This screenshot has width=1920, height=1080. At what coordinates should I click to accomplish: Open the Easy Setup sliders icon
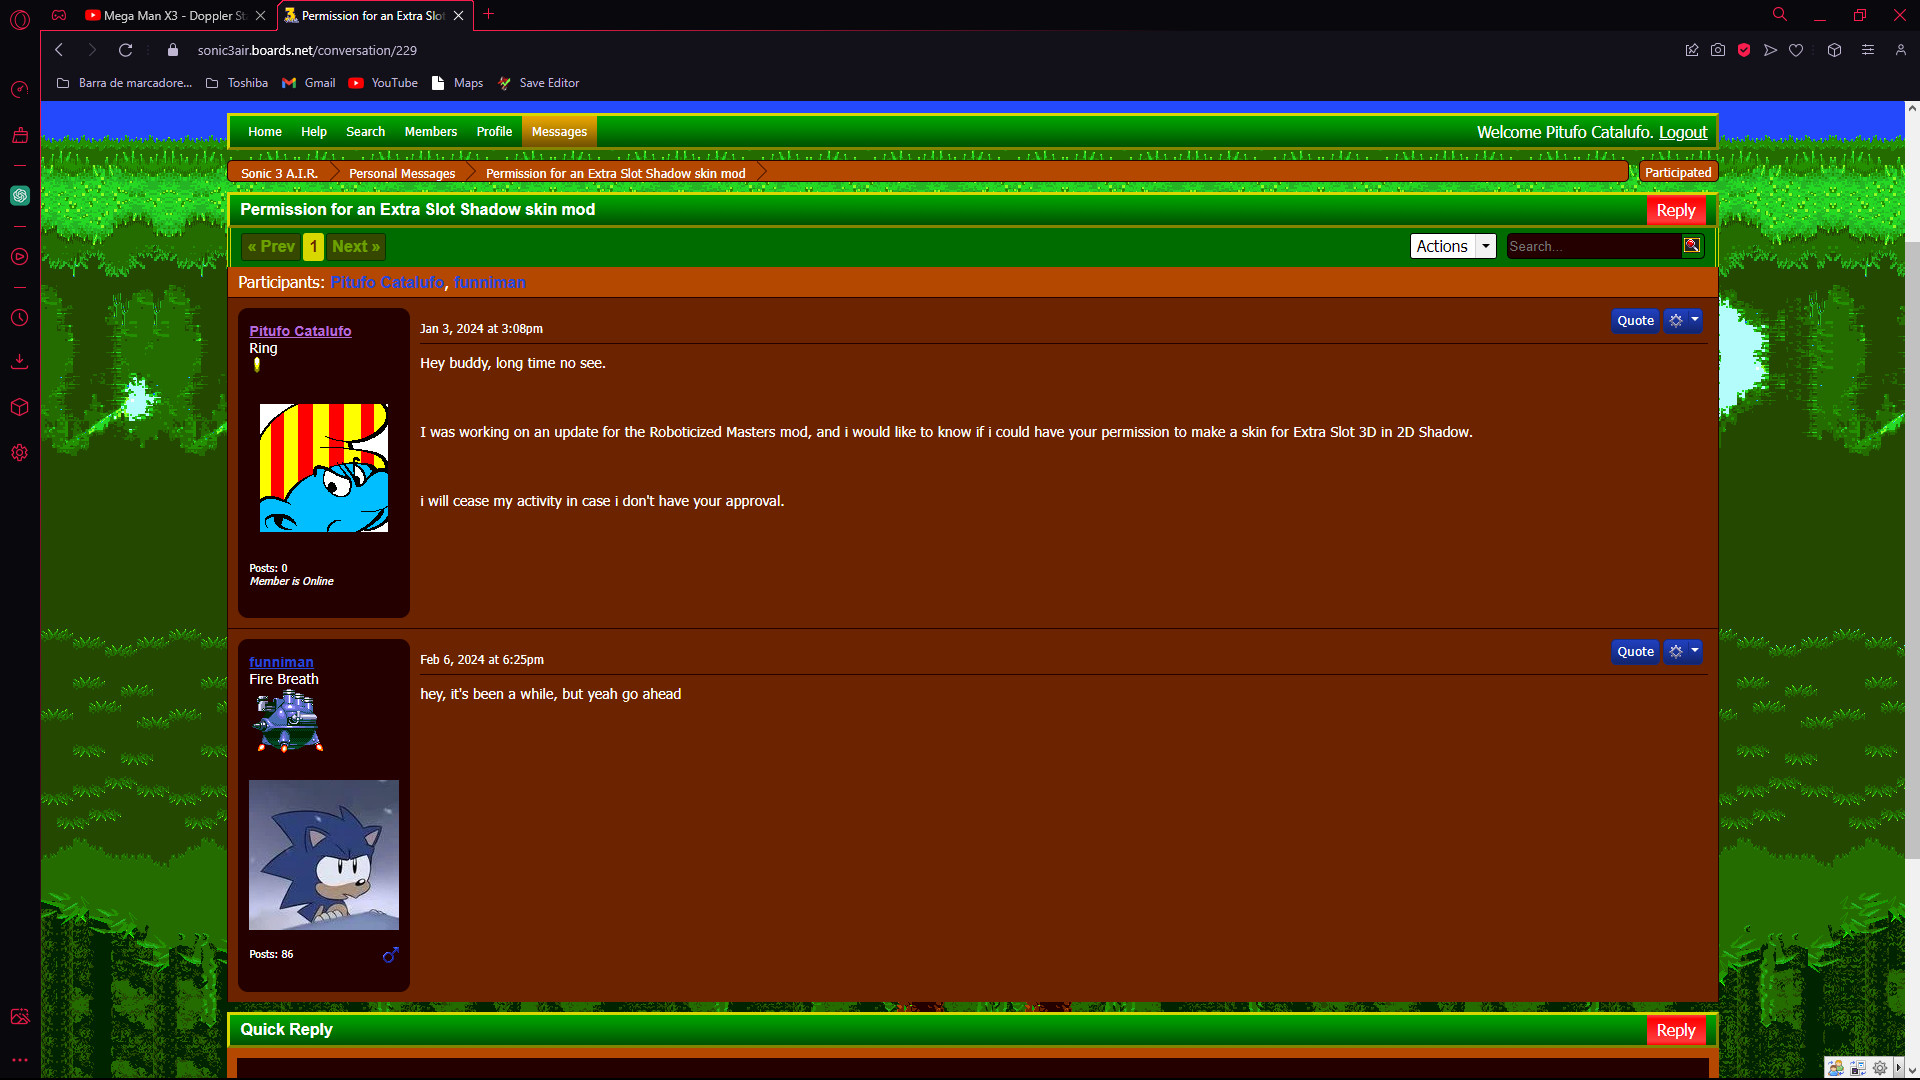pyautogui.click(x=1867, y=50)
